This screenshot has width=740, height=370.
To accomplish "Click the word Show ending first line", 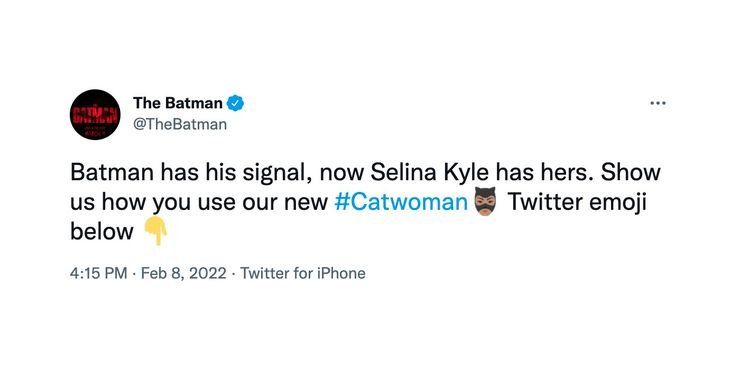I will click(631, 173).
